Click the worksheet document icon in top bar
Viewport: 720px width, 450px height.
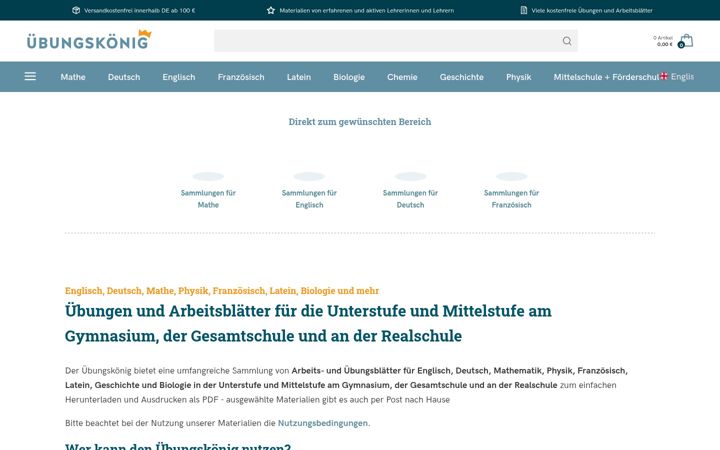coord(523,10)
